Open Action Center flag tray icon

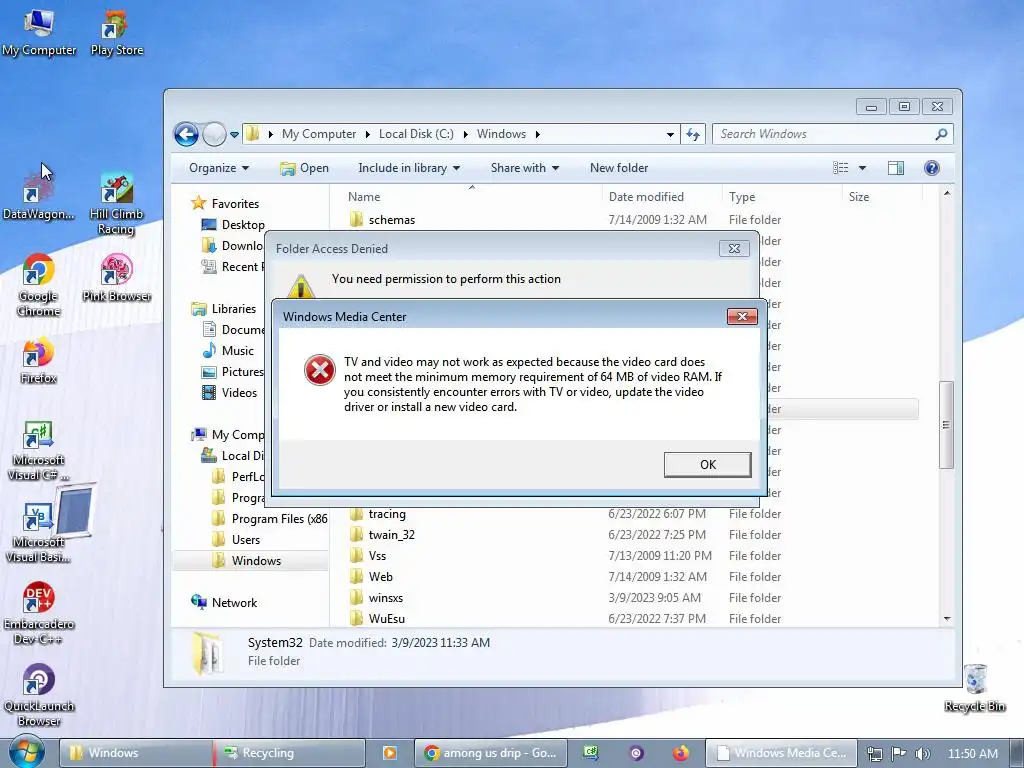click(899, 754)
